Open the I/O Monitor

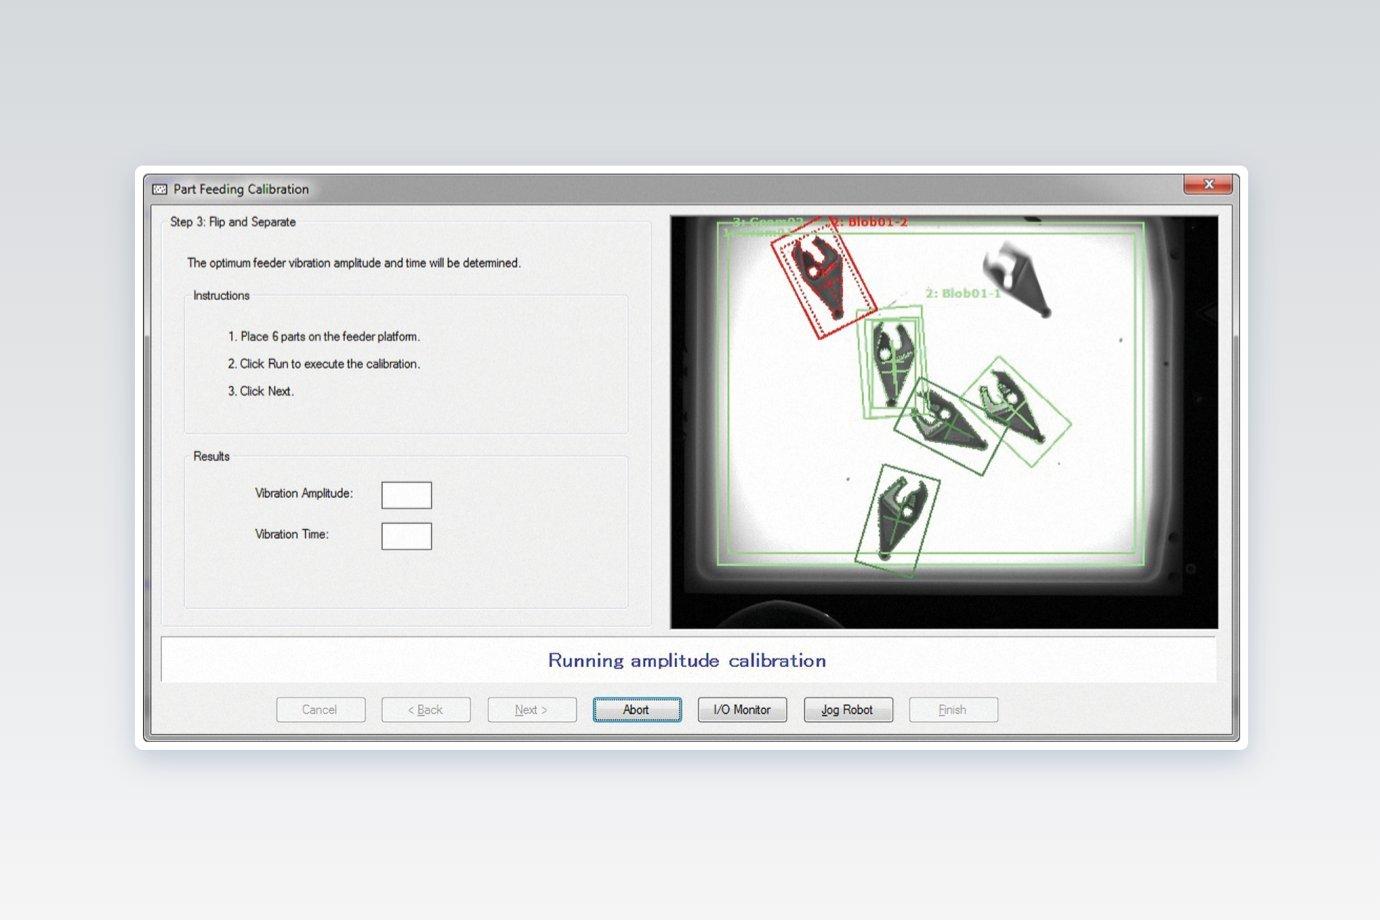click(742, 710)
